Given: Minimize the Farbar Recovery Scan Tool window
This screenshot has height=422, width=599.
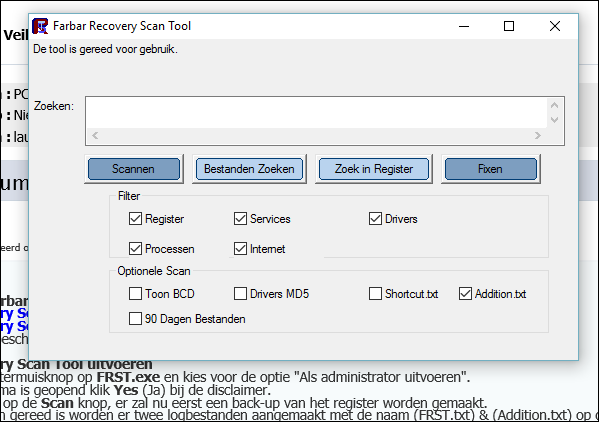Looking at the screenshot, I should [464, 26].
